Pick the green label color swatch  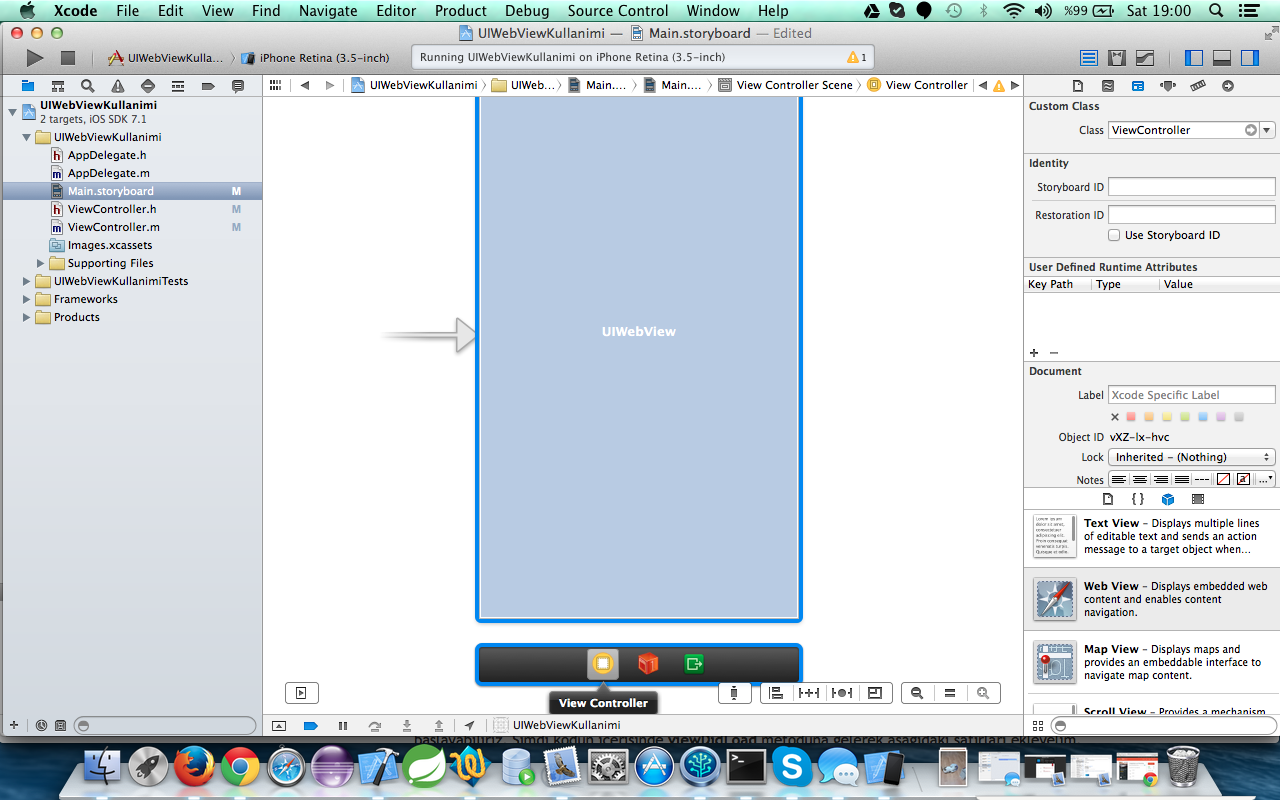pos(1185,417)
